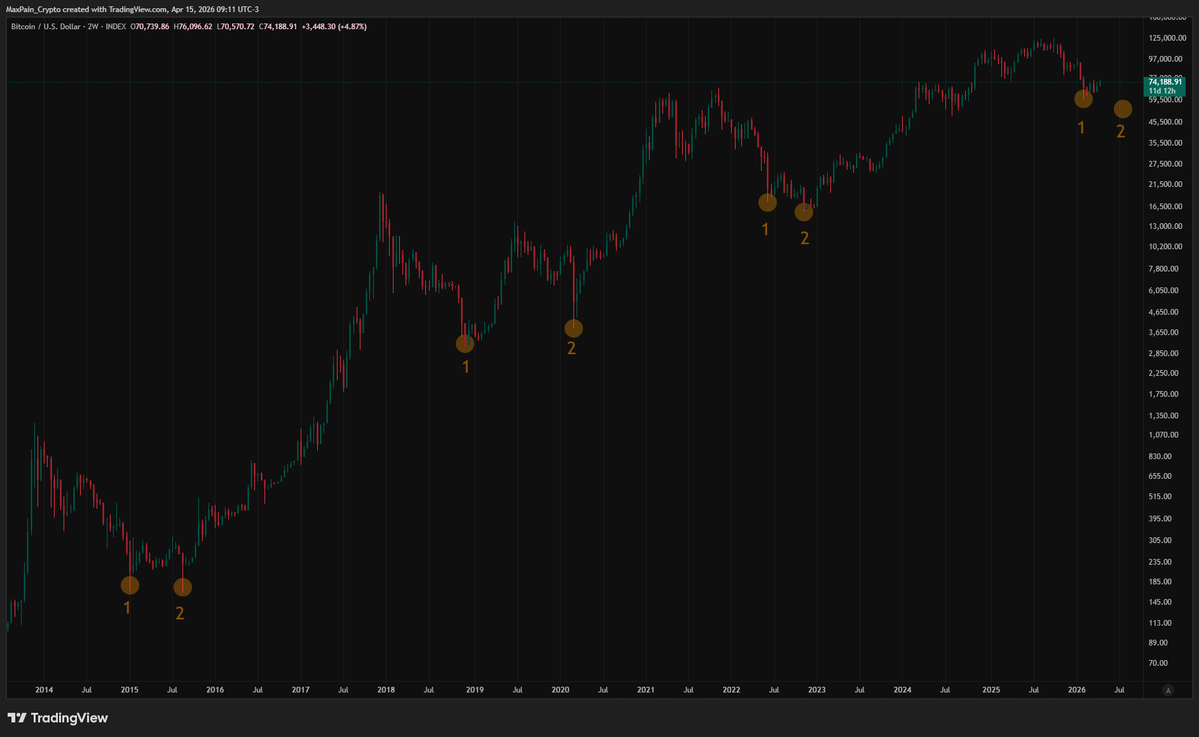
Task: Click the 2018 label on time axis
Action: tap(386, 690)
